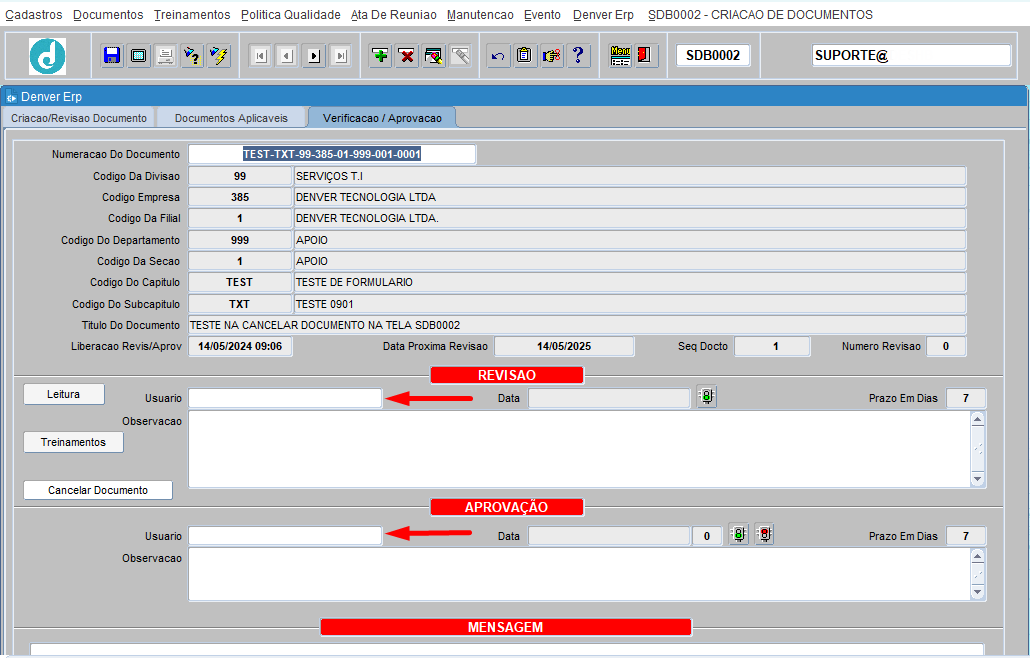
Task: Click the Aprovação Usuario input field
Action: pyautogui.click(x=285, y=536)
